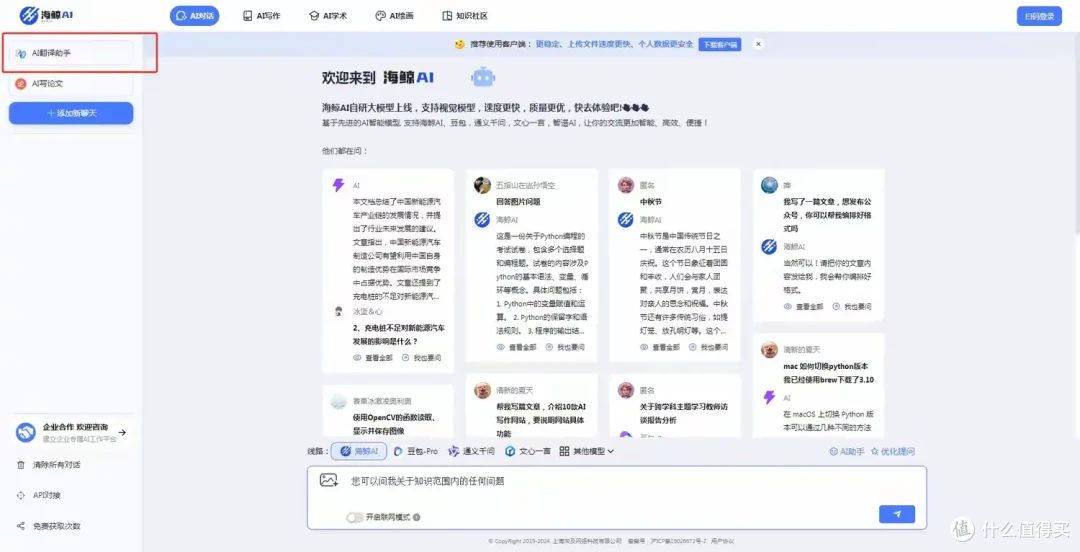Viewport: 1080px width, 552px height.
Task: Open the AI学术 tab
Action: click(x=327, y=16)
